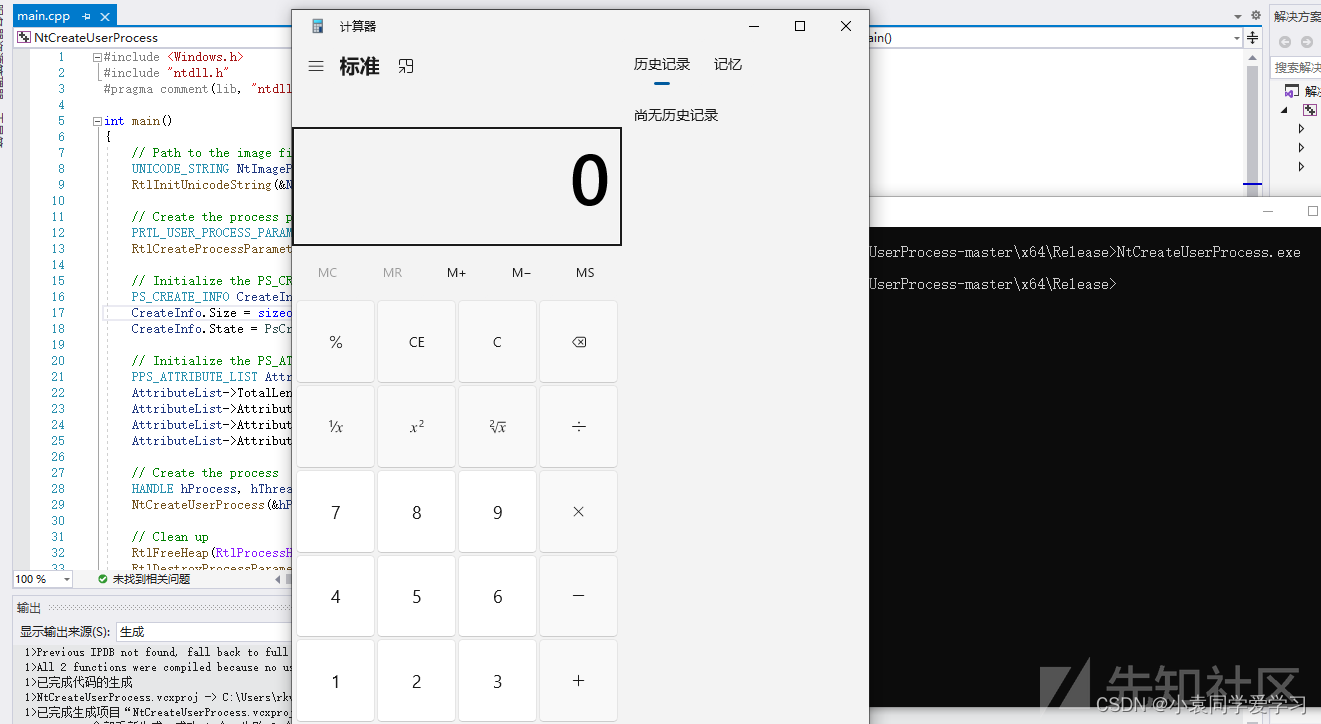Click the percent button on Calculator
The width and height of the screenshot is (1321, 724).
click(x=336, y=342)
